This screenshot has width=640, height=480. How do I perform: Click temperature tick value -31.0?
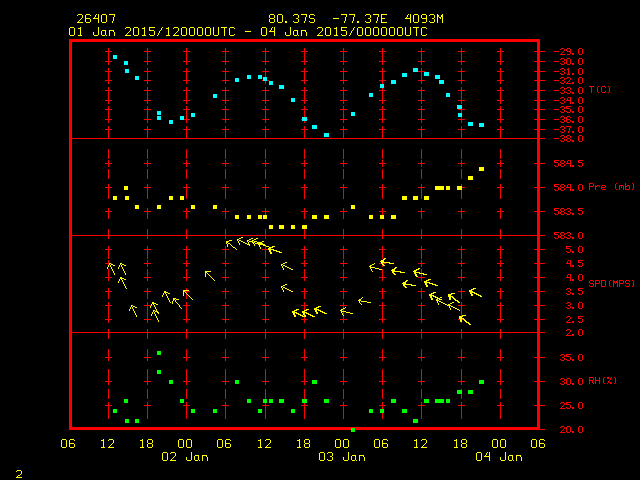coord(569,71)
